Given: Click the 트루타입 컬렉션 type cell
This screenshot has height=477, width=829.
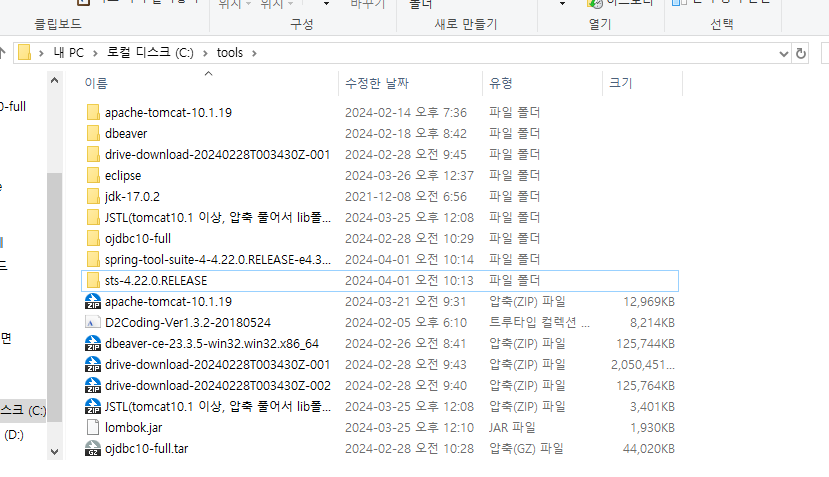Looking at the screenshot, I should pos(539,323).
